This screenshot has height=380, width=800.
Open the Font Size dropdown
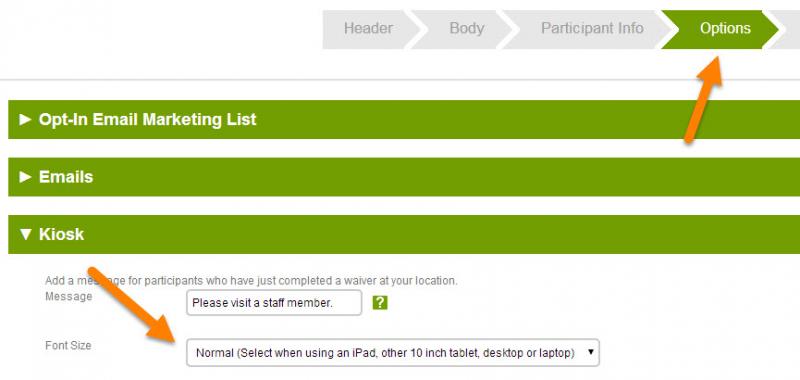tap(393, 352)
